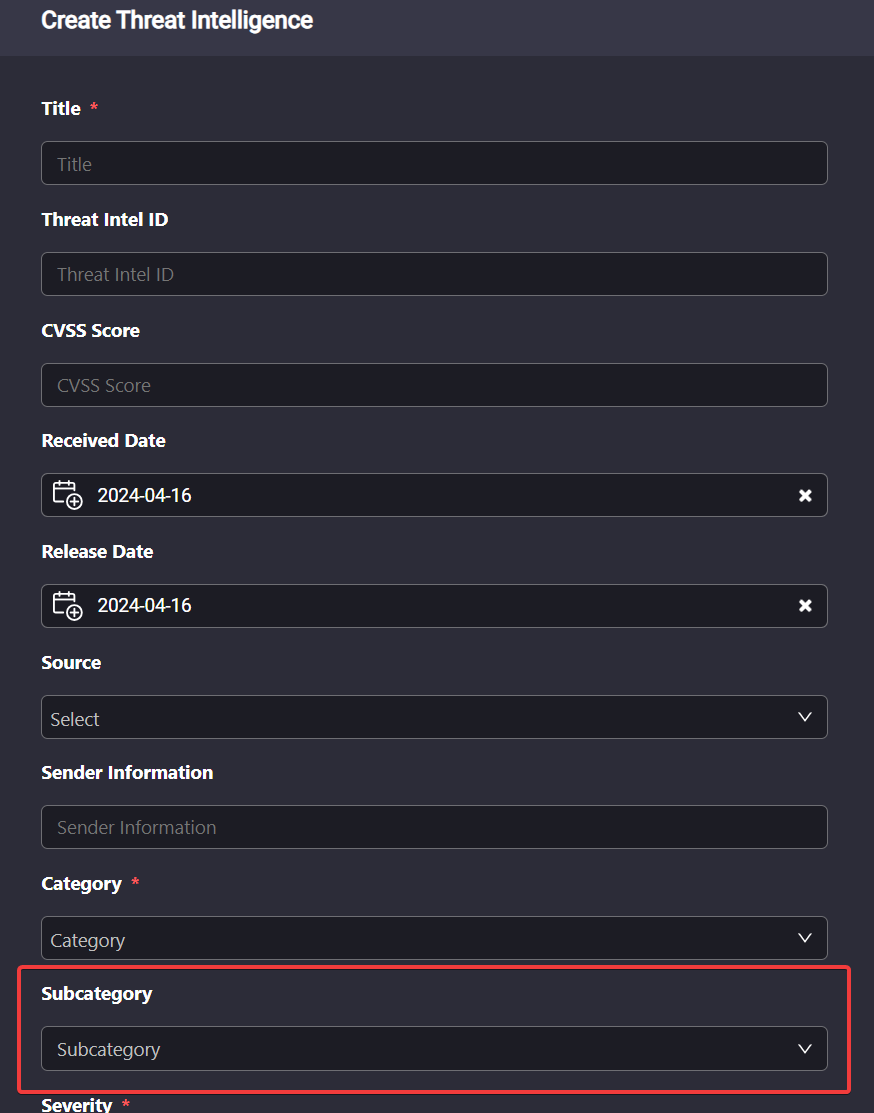Open the Received Date calendar picker icon
Screen dimensions: 874x1113
(x=67, y=495)
